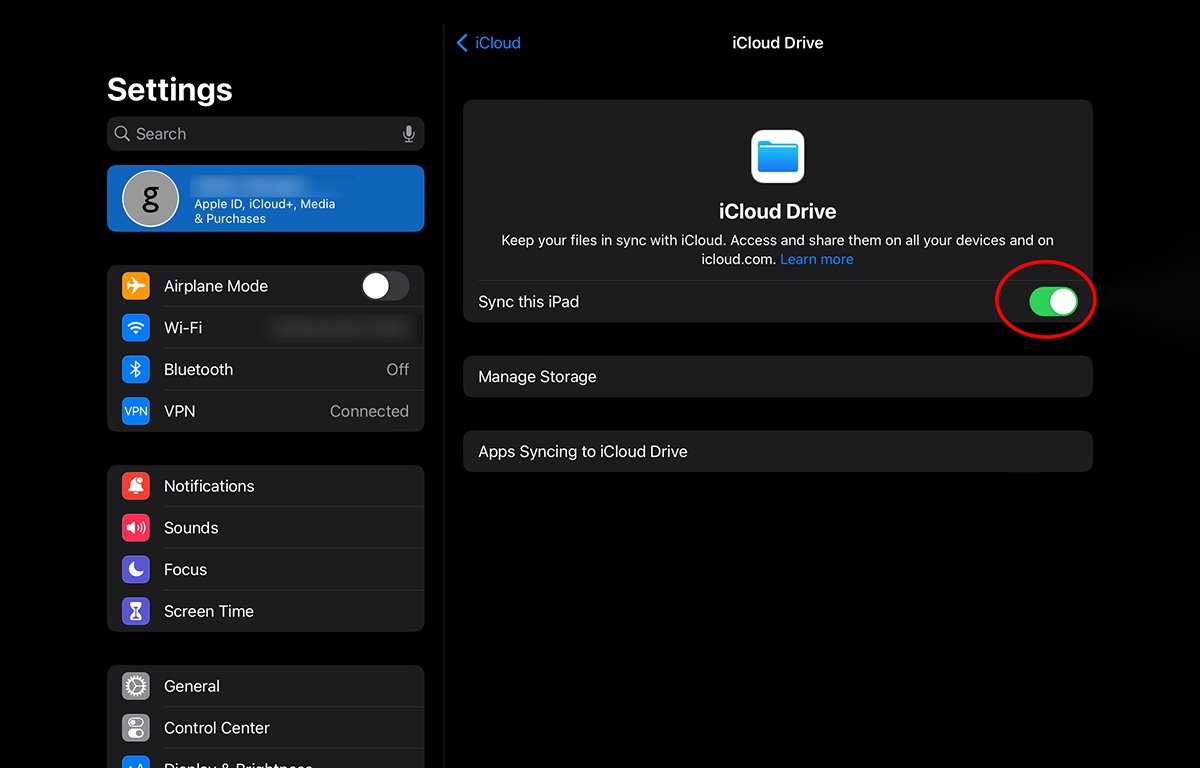Open Manage Storage
Screen dimensions: 1200x768
tap(777, 376)
